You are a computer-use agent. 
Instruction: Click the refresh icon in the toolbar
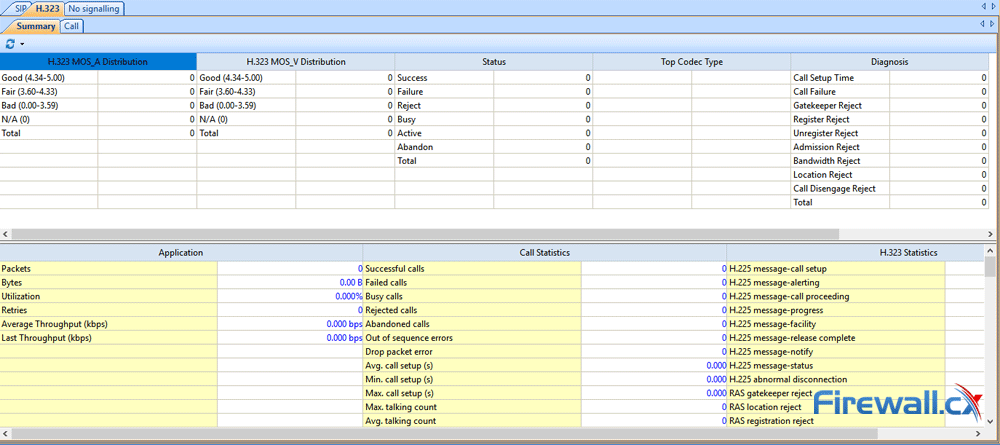pos(10,44)
